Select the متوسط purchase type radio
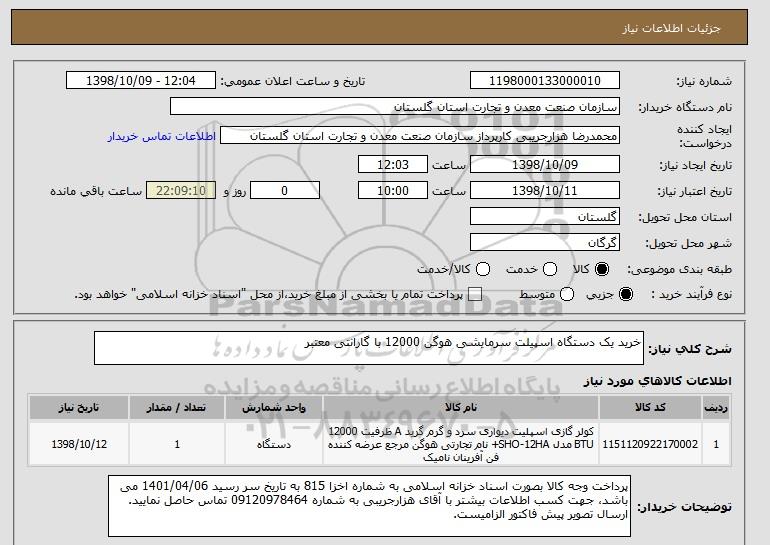Screen dimensions: 770x545 567,294
